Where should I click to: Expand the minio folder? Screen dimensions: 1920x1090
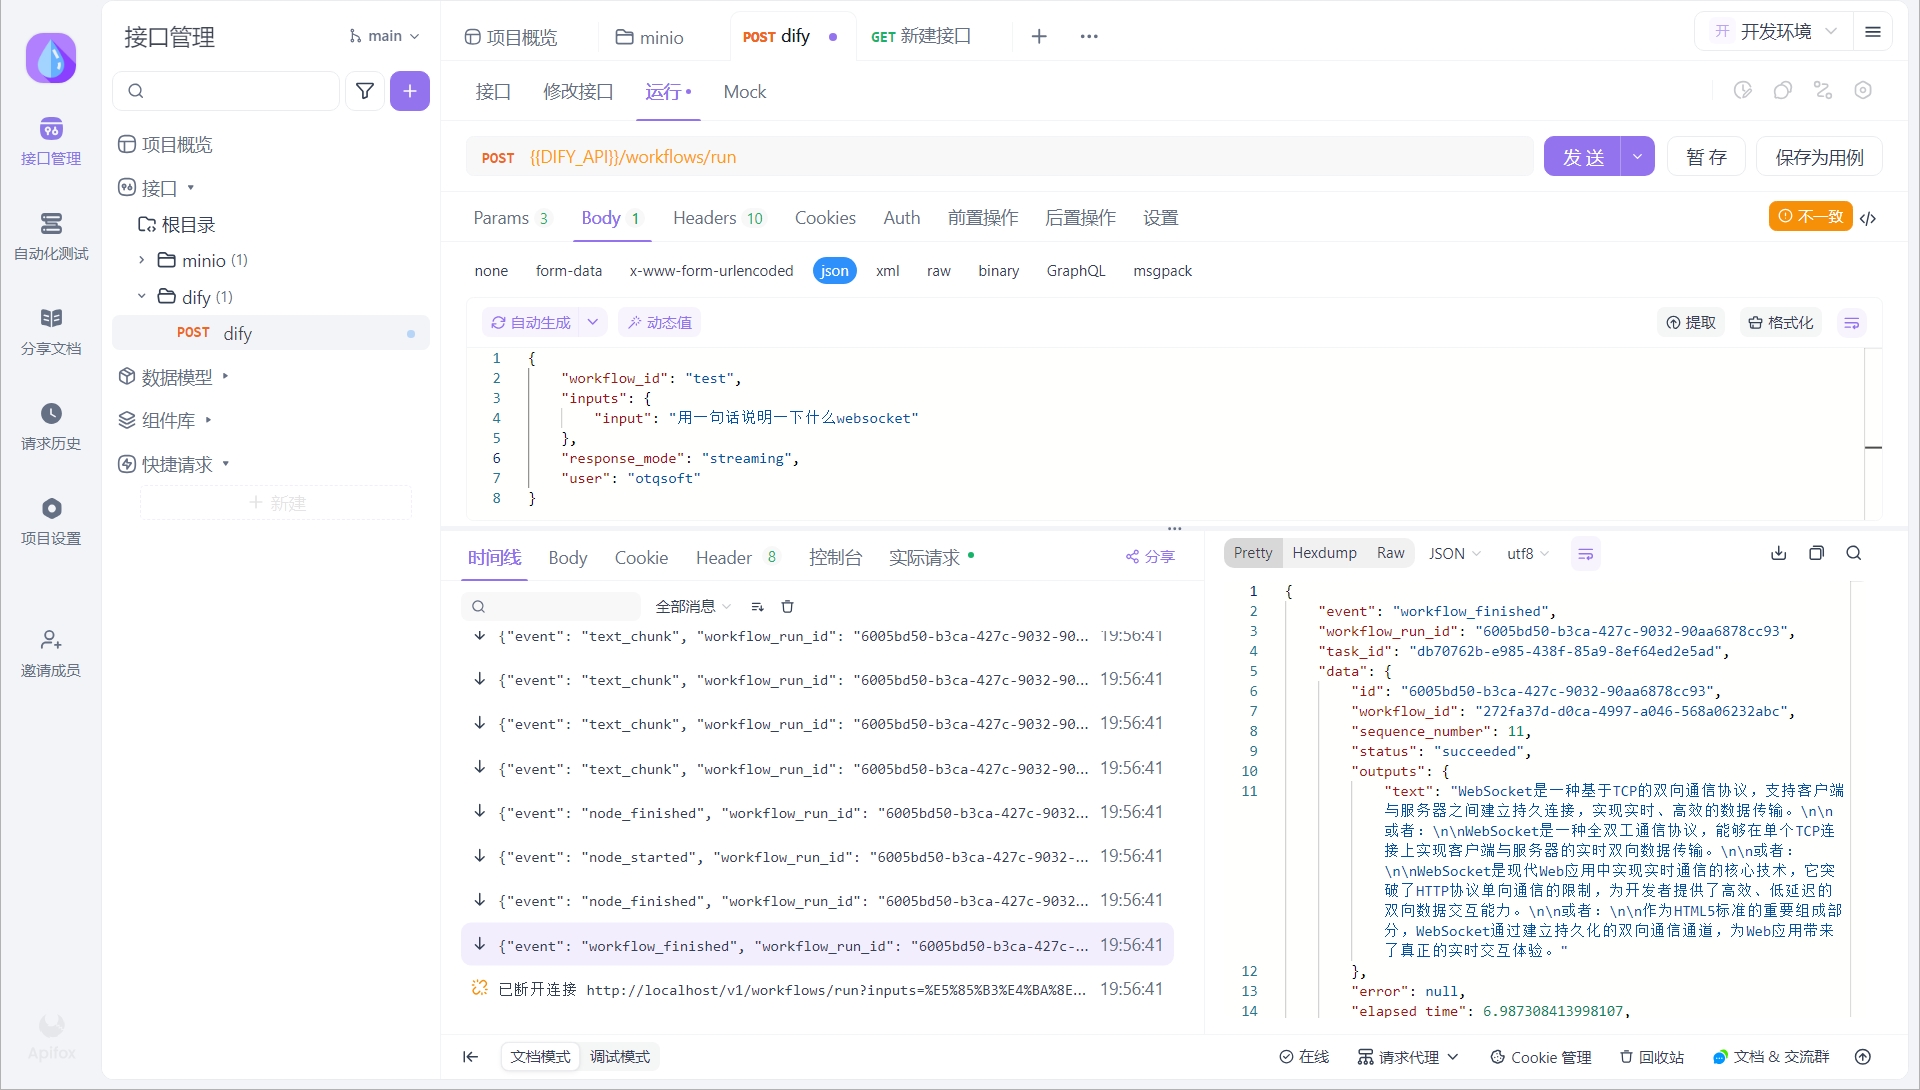[x=141, y=260]
